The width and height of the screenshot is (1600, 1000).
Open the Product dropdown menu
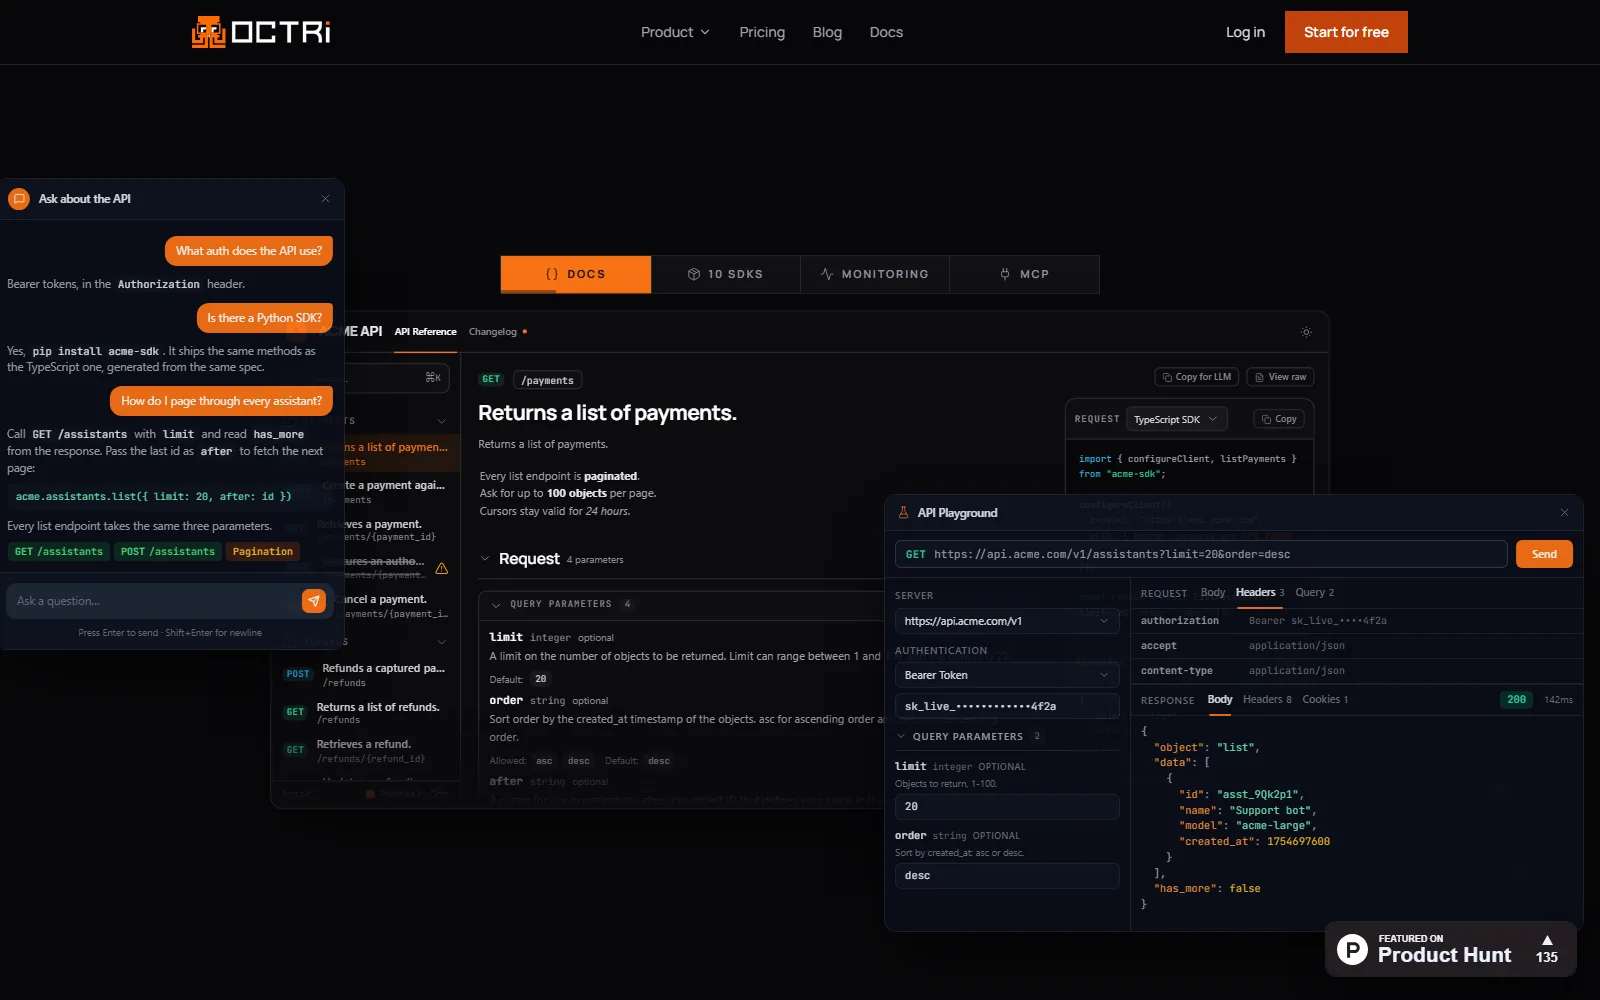(675, 32)
